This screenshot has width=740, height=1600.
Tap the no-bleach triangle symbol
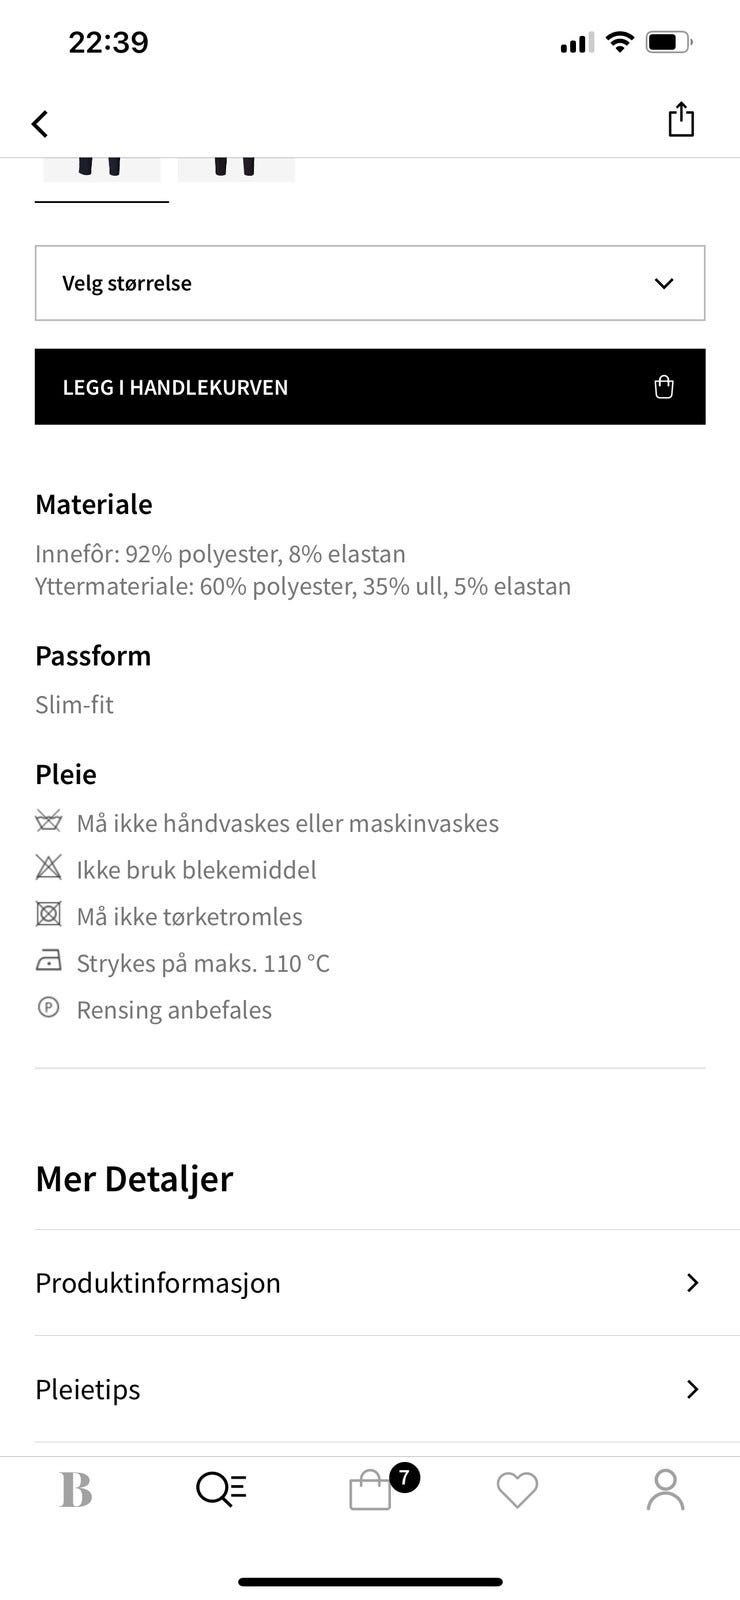48,867
